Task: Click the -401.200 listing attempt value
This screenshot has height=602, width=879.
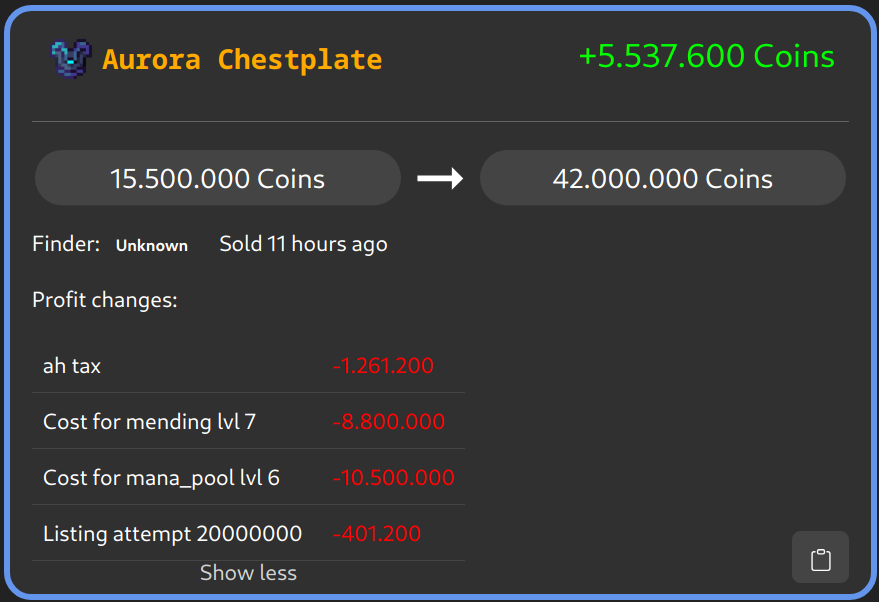Action: (376, 534)
